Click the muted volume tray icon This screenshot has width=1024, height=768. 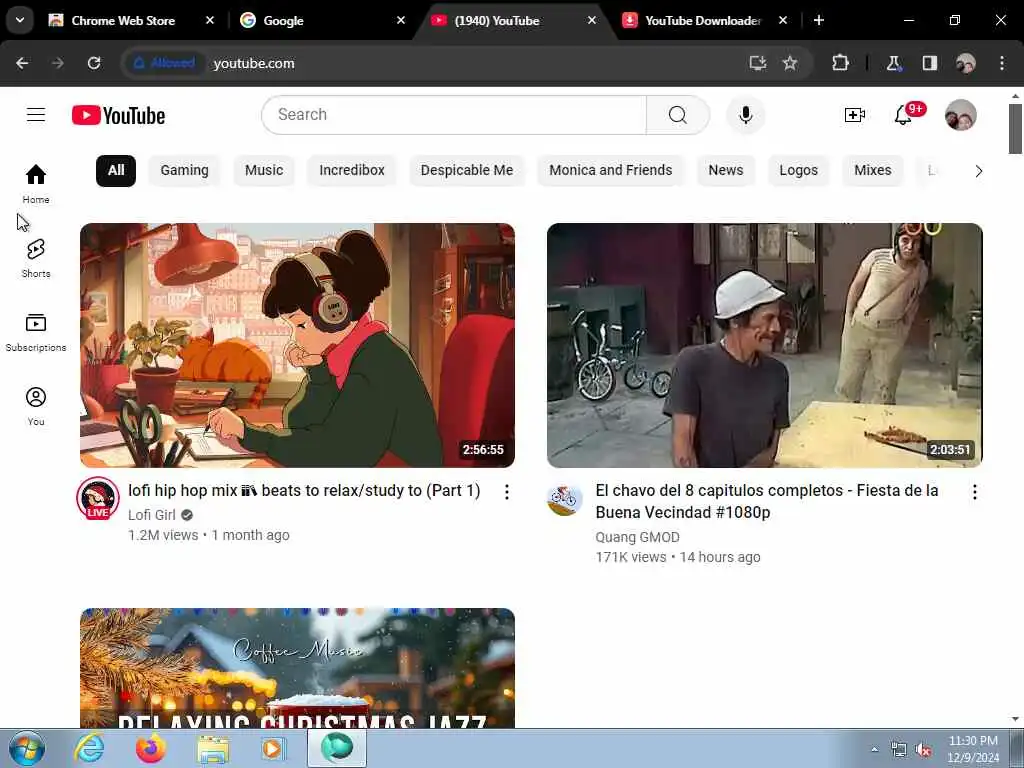(x=923, y=750)
